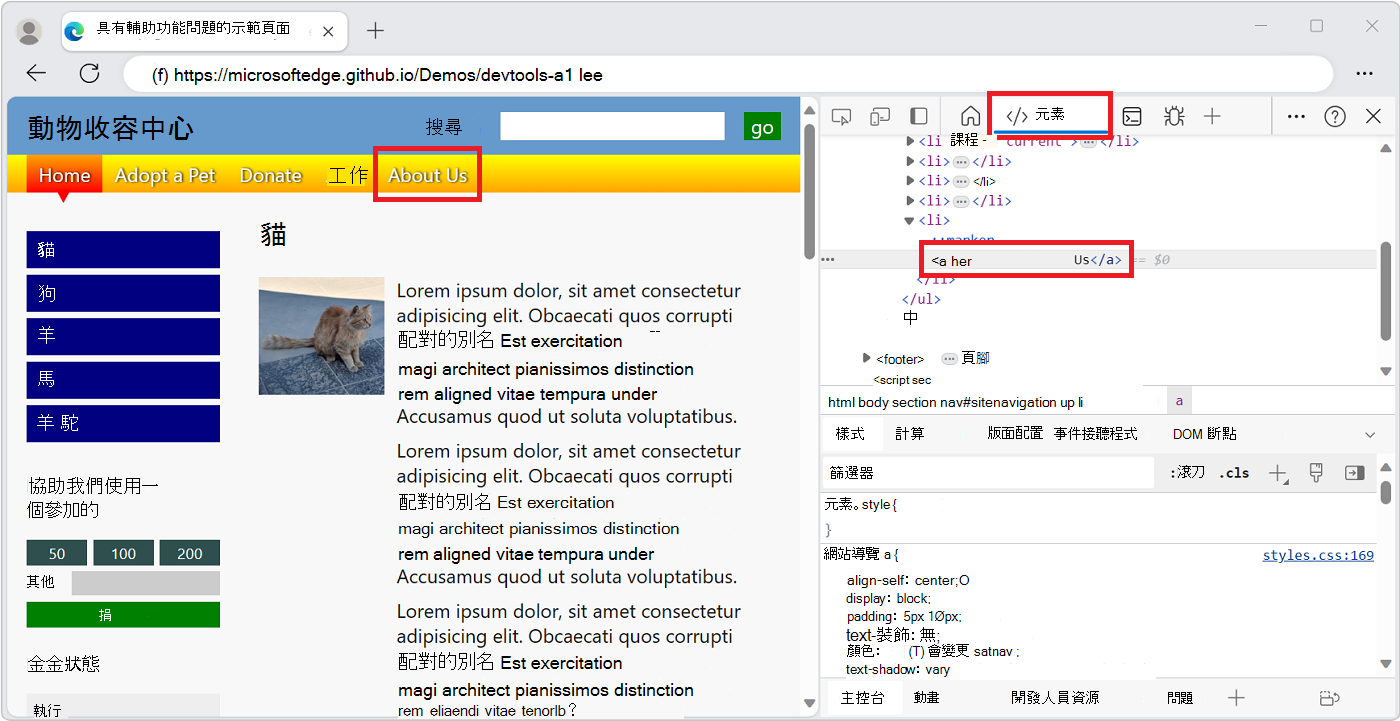The width and height of the screenshot is (1400, 721).
Task: Open the overflow tabs chevron in Styles bar
Action: click(1369, 433)
